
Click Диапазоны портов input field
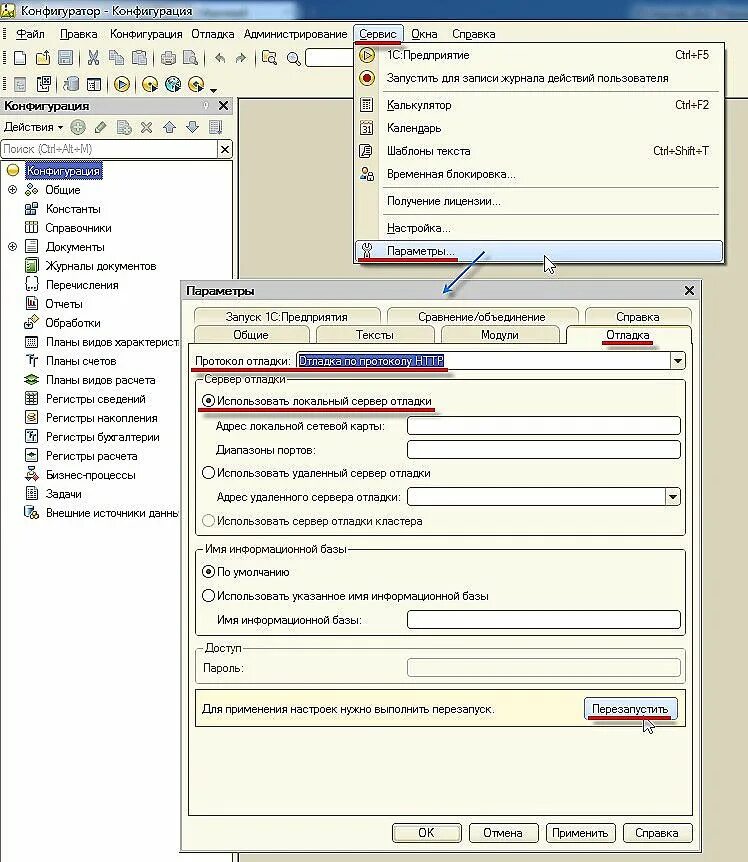(544, 450)
